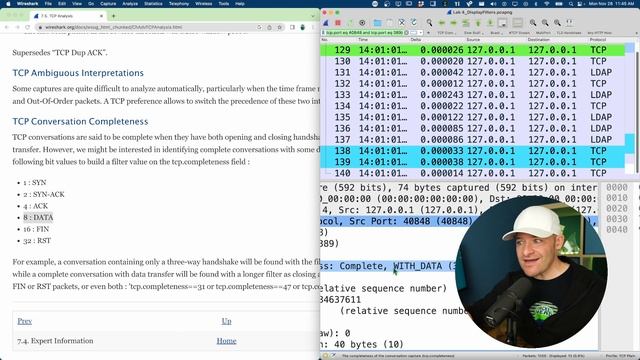
Task: Find a packet with the magnifier icon
Action: click(429, 22)
